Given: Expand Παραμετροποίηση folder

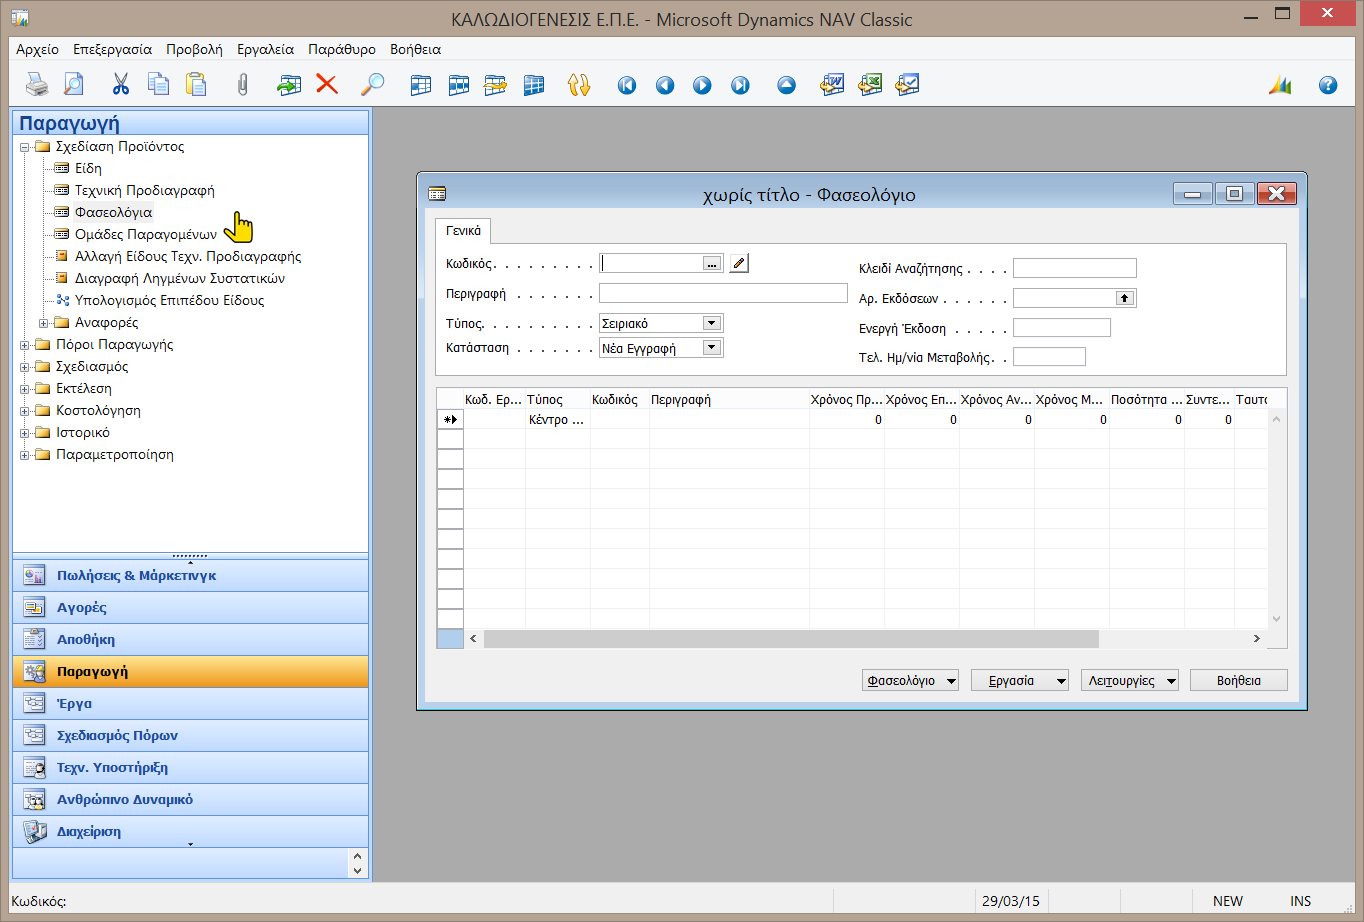Looking at the screenshot, I should tap(25, 455).
